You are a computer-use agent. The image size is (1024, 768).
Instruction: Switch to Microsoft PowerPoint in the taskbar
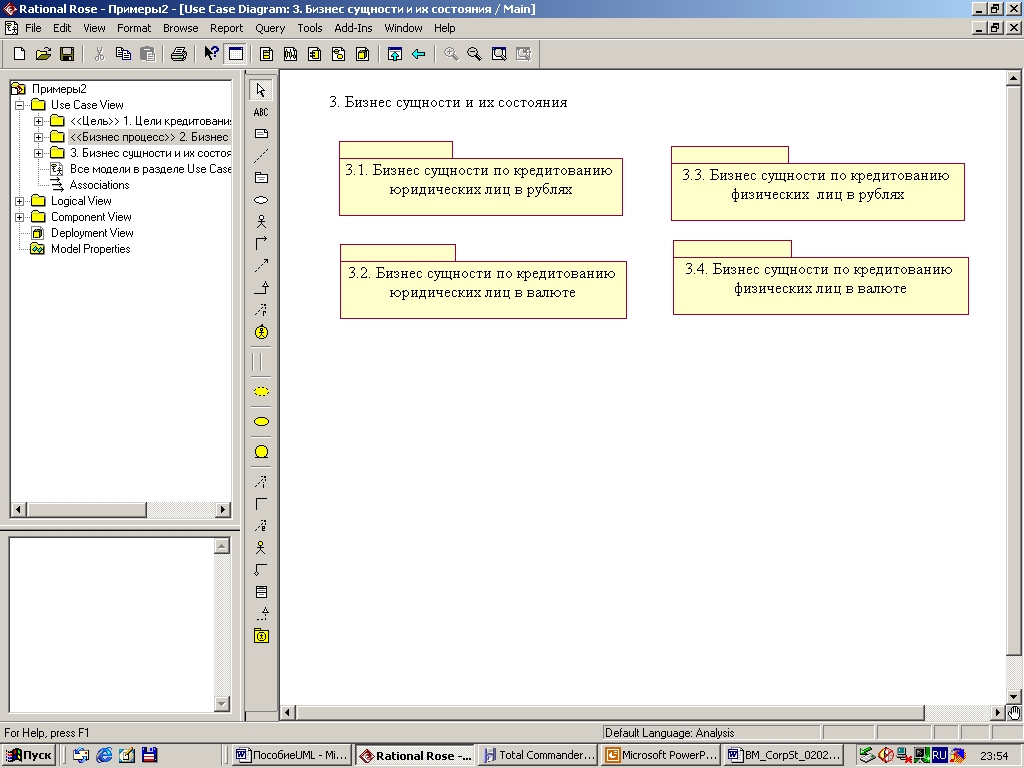(x=661, y=755)
